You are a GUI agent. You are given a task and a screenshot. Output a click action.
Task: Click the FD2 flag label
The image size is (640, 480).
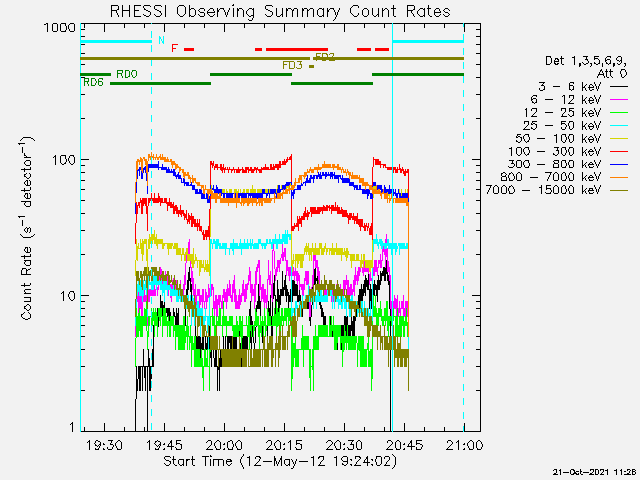pyautogui.click(x=325, y=57)
